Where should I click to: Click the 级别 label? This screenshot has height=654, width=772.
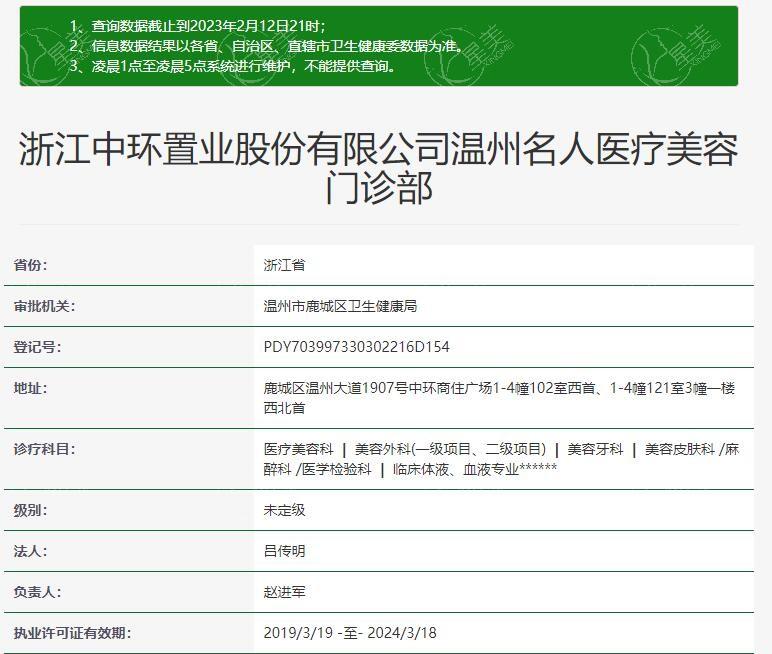tap(31, 510)
